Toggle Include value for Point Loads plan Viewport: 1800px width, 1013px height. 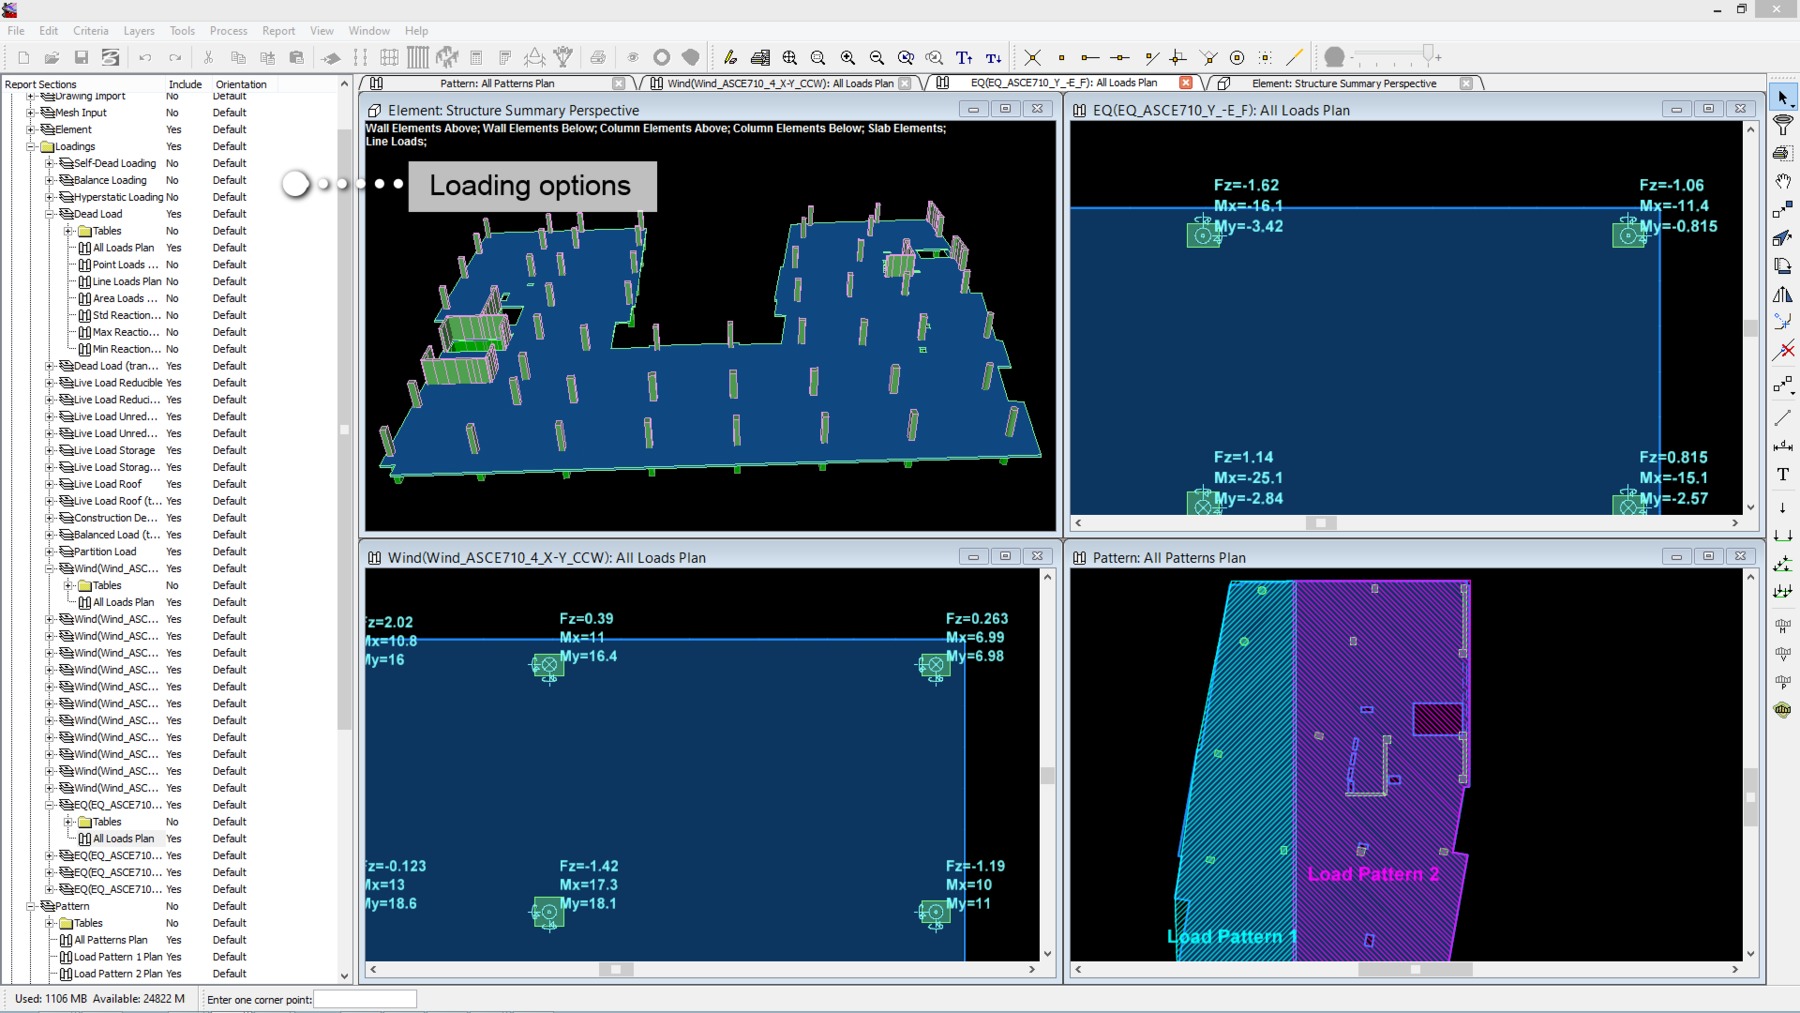pyautogui.click(x=173, y=265)
